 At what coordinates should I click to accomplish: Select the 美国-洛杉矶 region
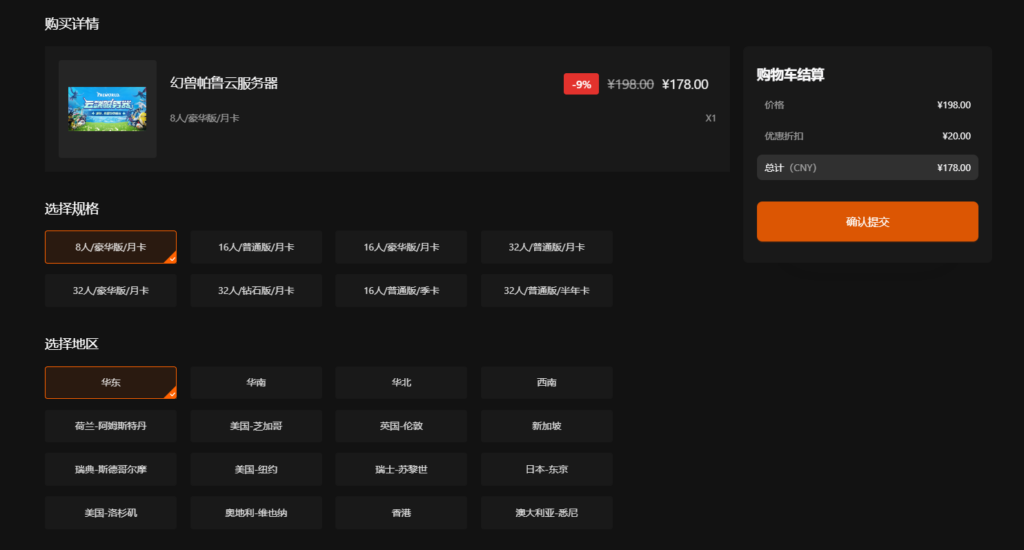111,513
